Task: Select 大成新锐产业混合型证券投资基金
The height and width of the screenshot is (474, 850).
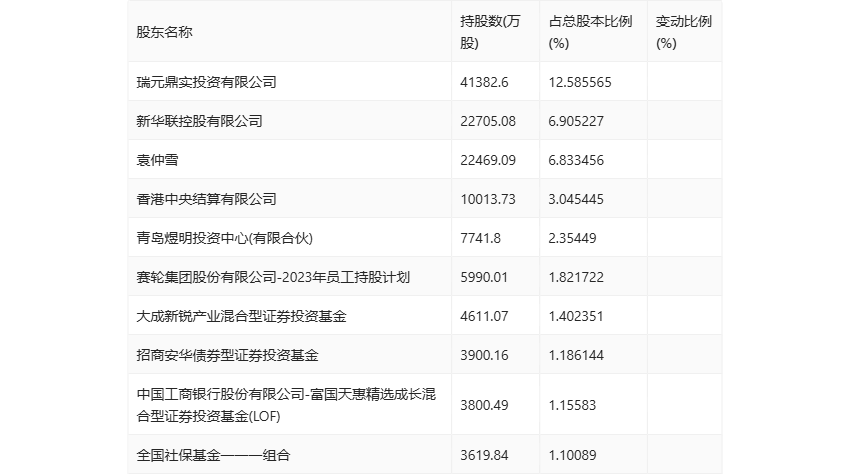Action: (241, 316)
